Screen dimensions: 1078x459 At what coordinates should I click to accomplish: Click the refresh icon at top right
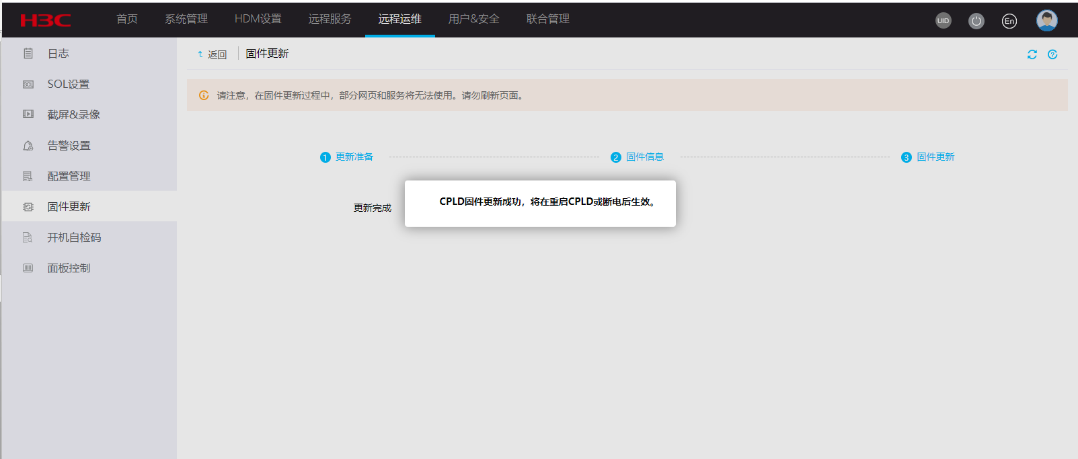tap(1032, 54)
